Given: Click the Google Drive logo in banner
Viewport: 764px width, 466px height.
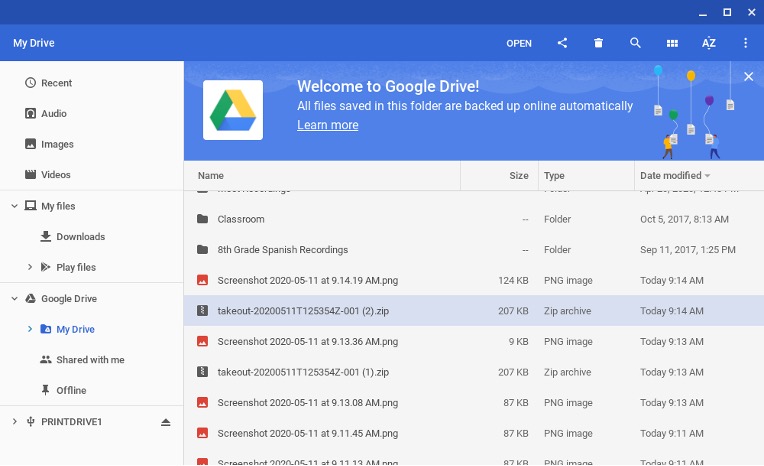Looking at the screenshot, I should click(x=233, y=110).
